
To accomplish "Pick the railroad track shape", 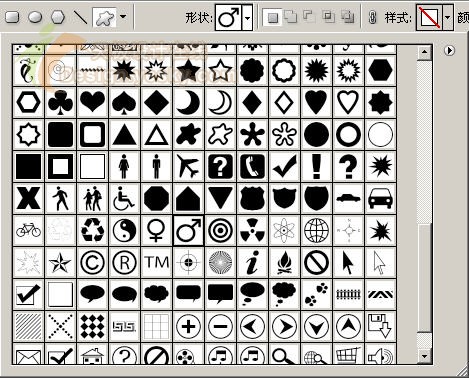I will pos(348,294).
